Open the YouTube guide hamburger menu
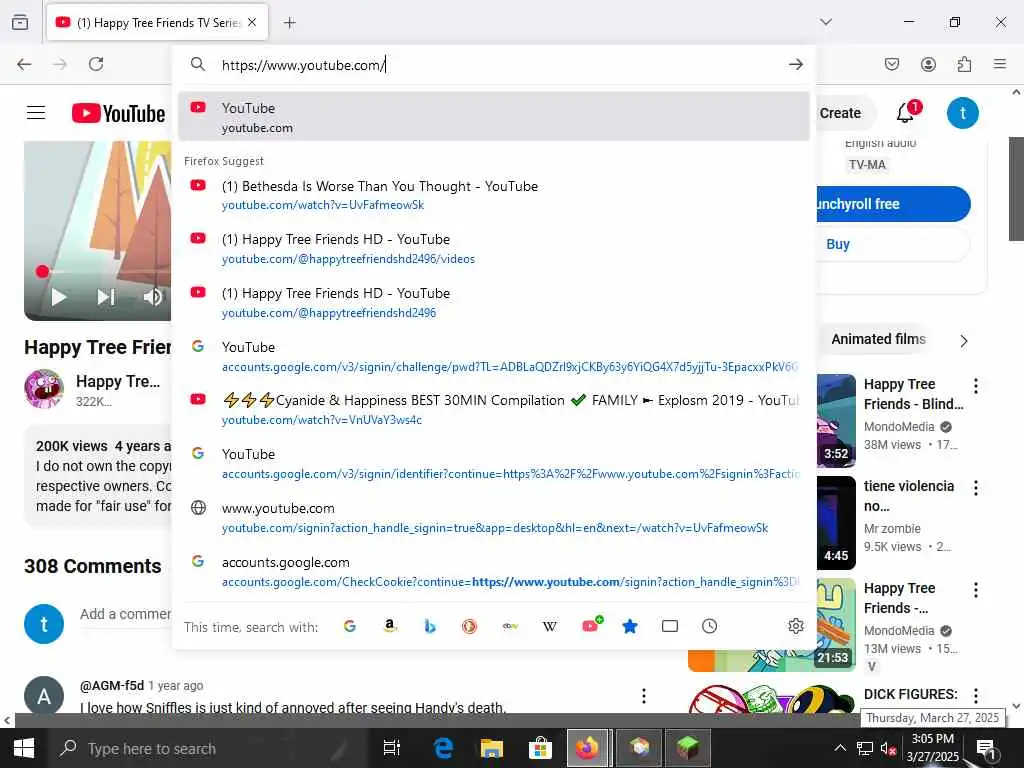The height and width of the screenshot is (768, 1024). (36, 113)
